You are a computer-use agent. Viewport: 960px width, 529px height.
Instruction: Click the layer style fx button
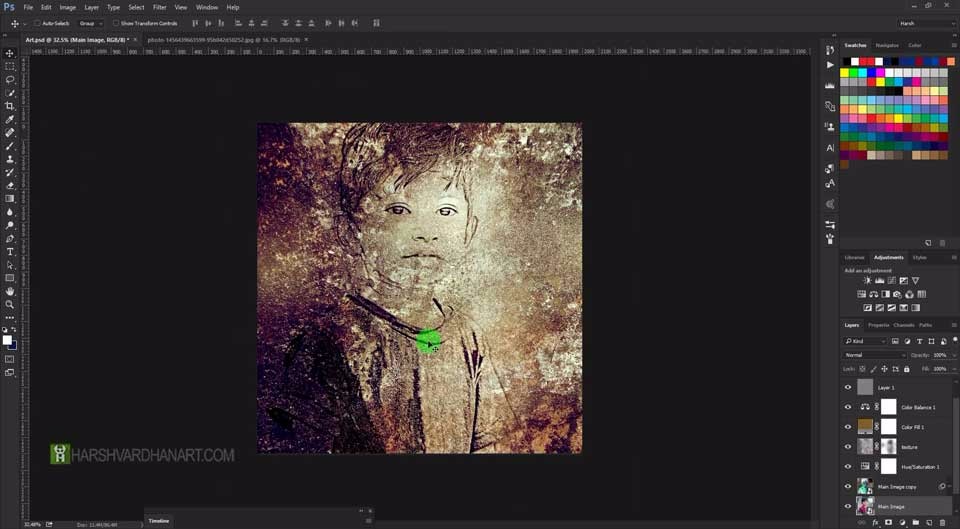pos(877,523)
